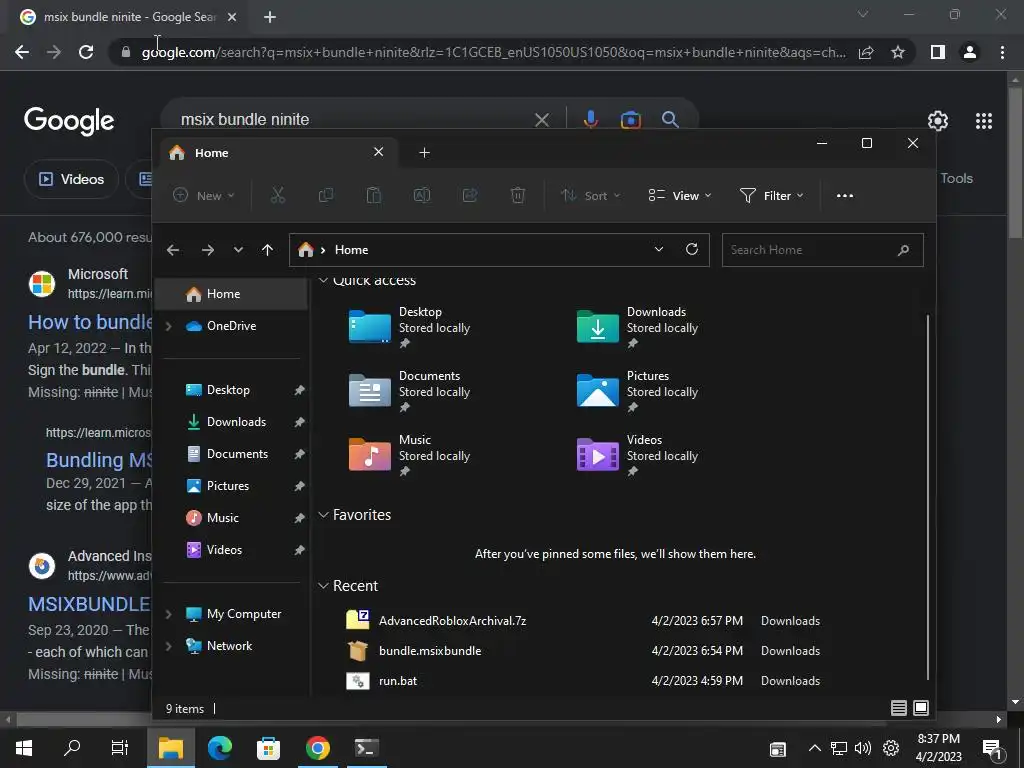1024x768 pixels.
Task: Collapse the Recent section
Action: [x=323, y=586]
